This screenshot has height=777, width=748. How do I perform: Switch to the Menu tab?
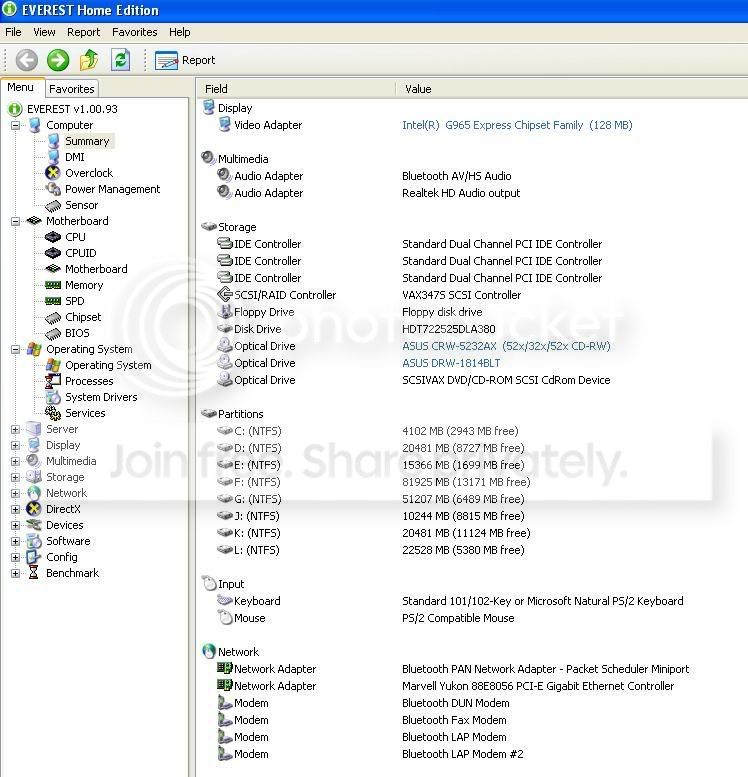pyautogui.click(x=20, y=87)
